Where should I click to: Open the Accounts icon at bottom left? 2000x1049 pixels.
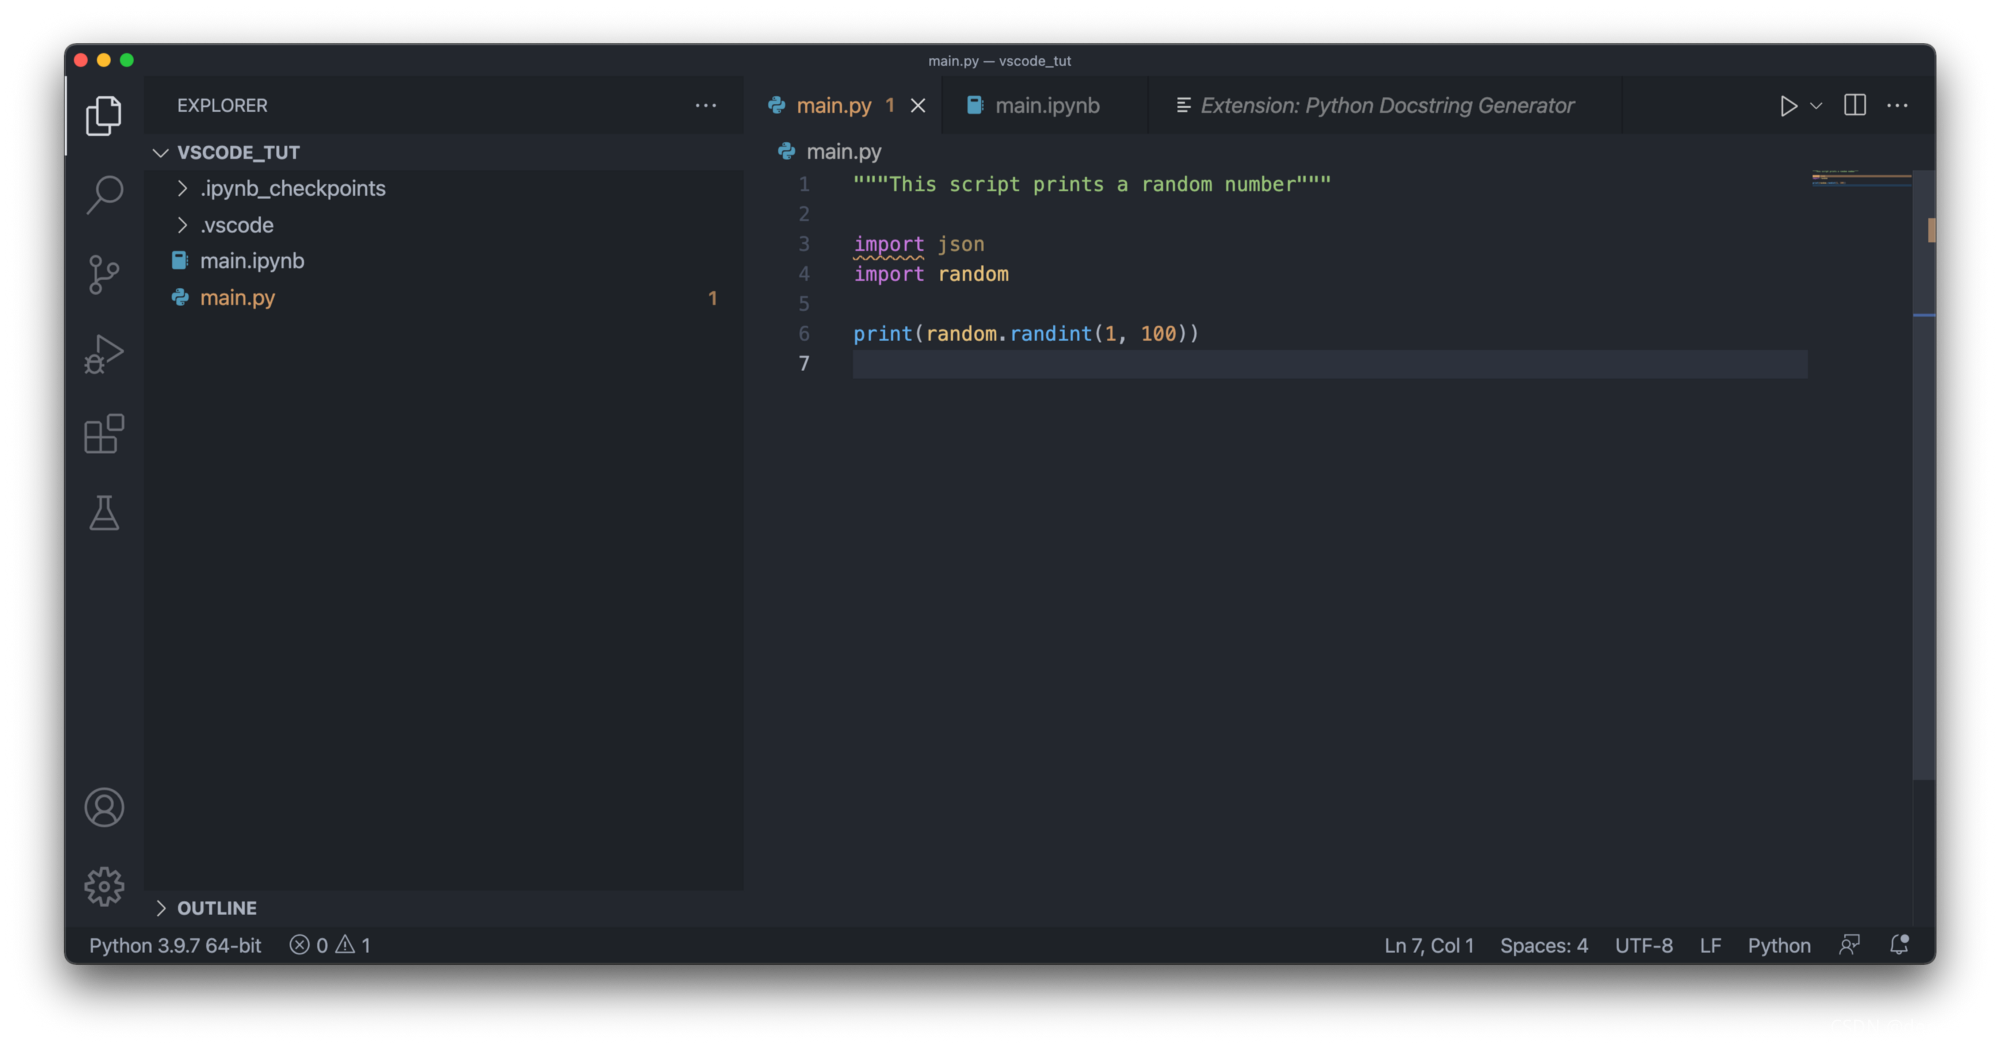(x=104, y=807)
